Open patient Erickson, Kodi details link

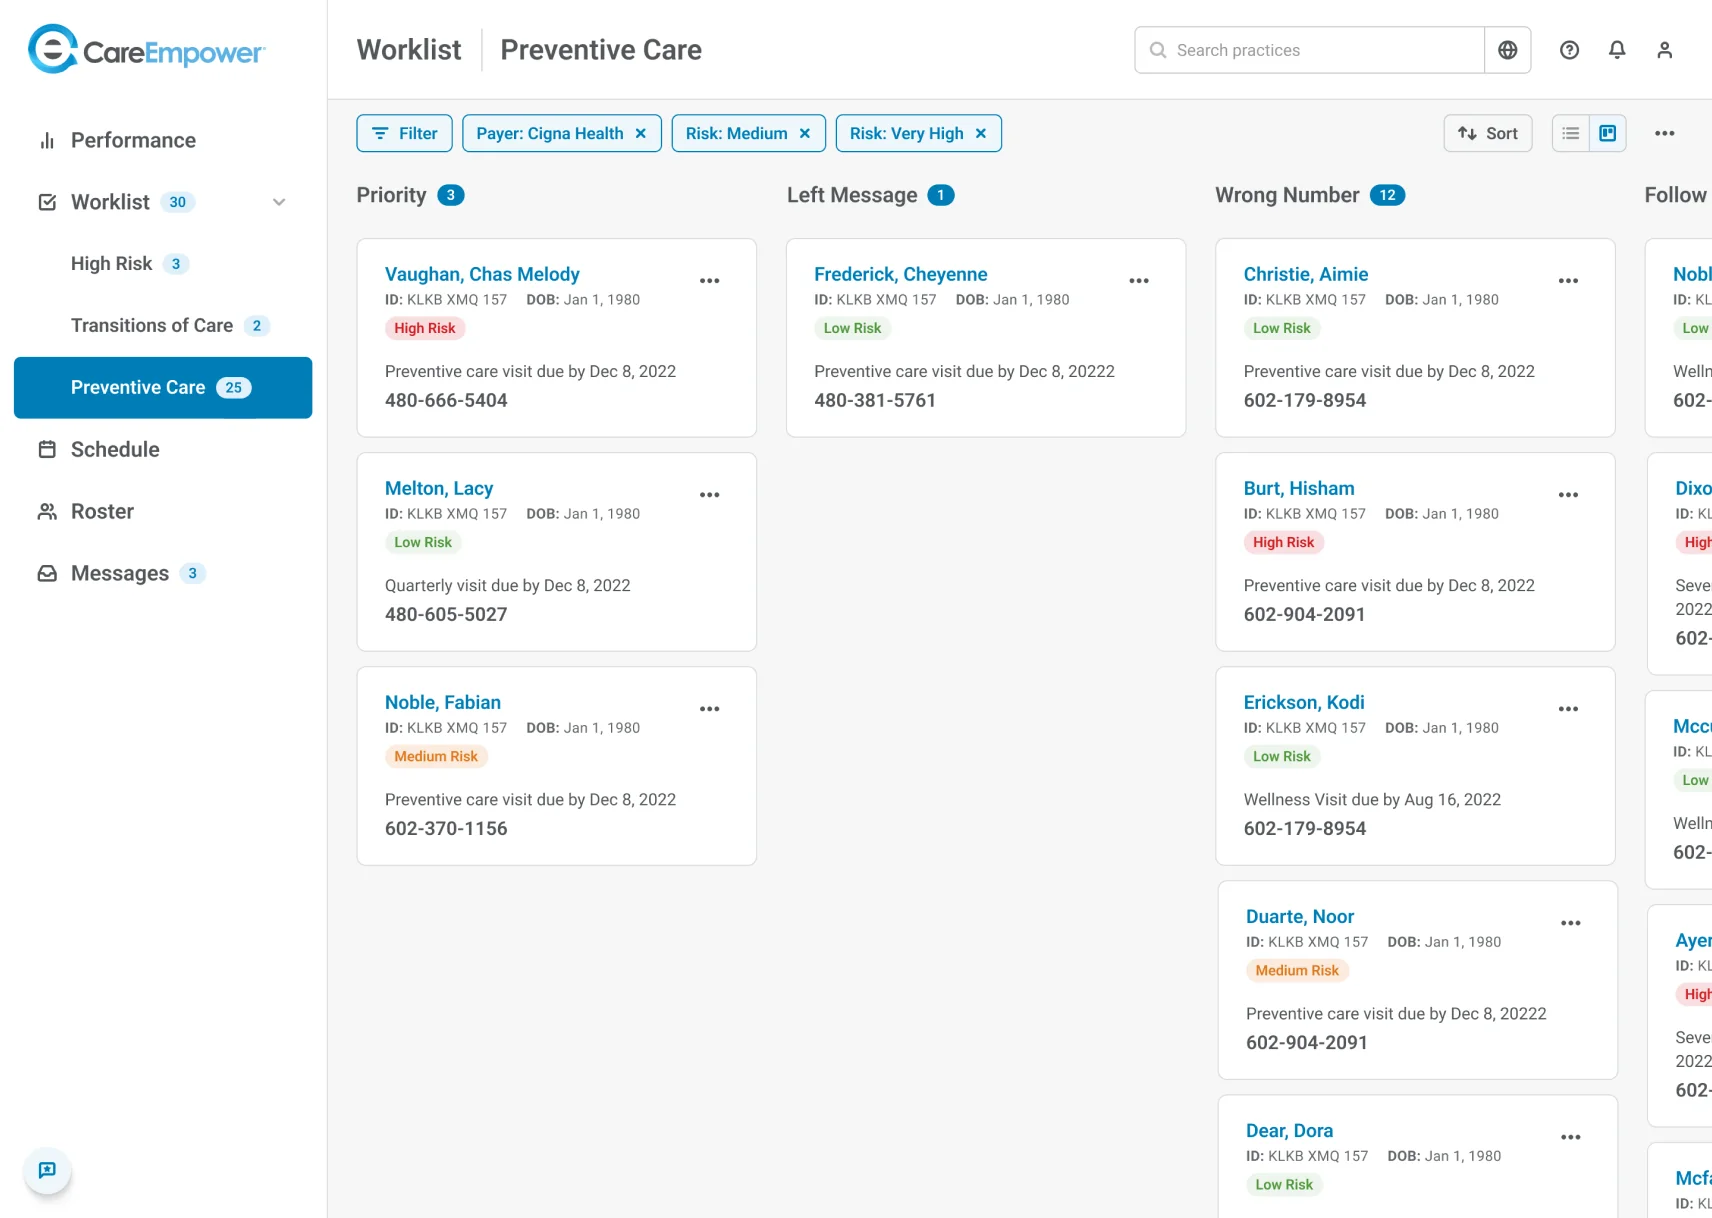1304,702
